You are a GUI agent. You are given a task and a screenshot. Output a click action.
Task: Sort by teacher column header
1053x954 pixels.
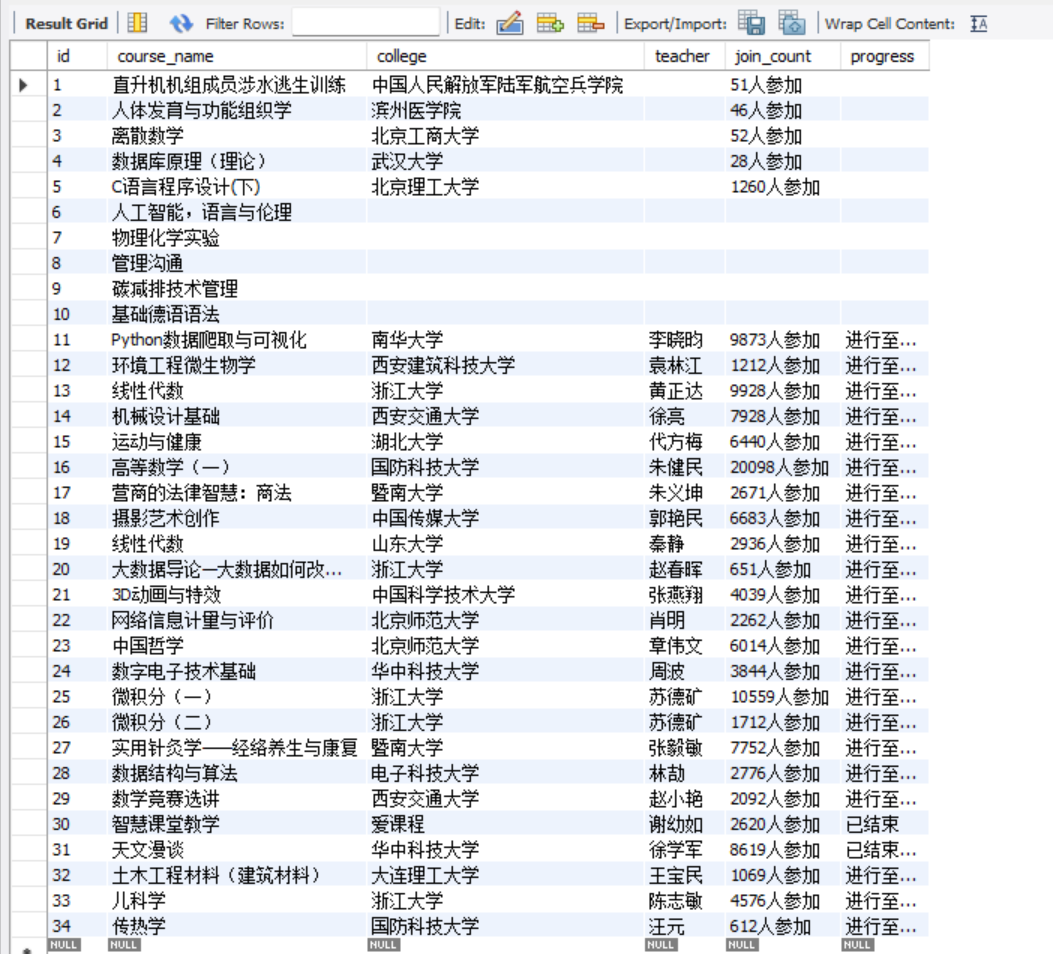(685, 56)
